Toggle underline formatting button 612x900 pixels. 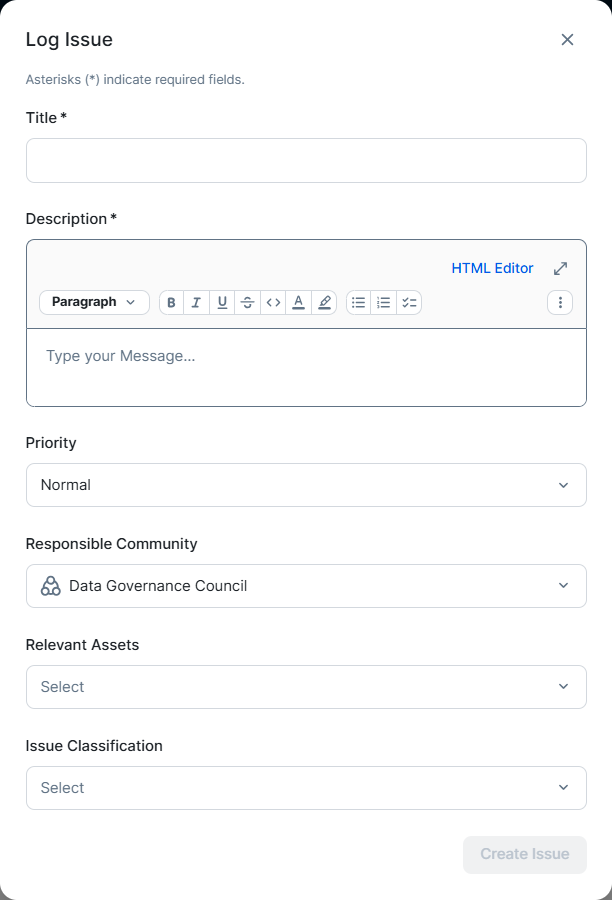tap(222, 303)
